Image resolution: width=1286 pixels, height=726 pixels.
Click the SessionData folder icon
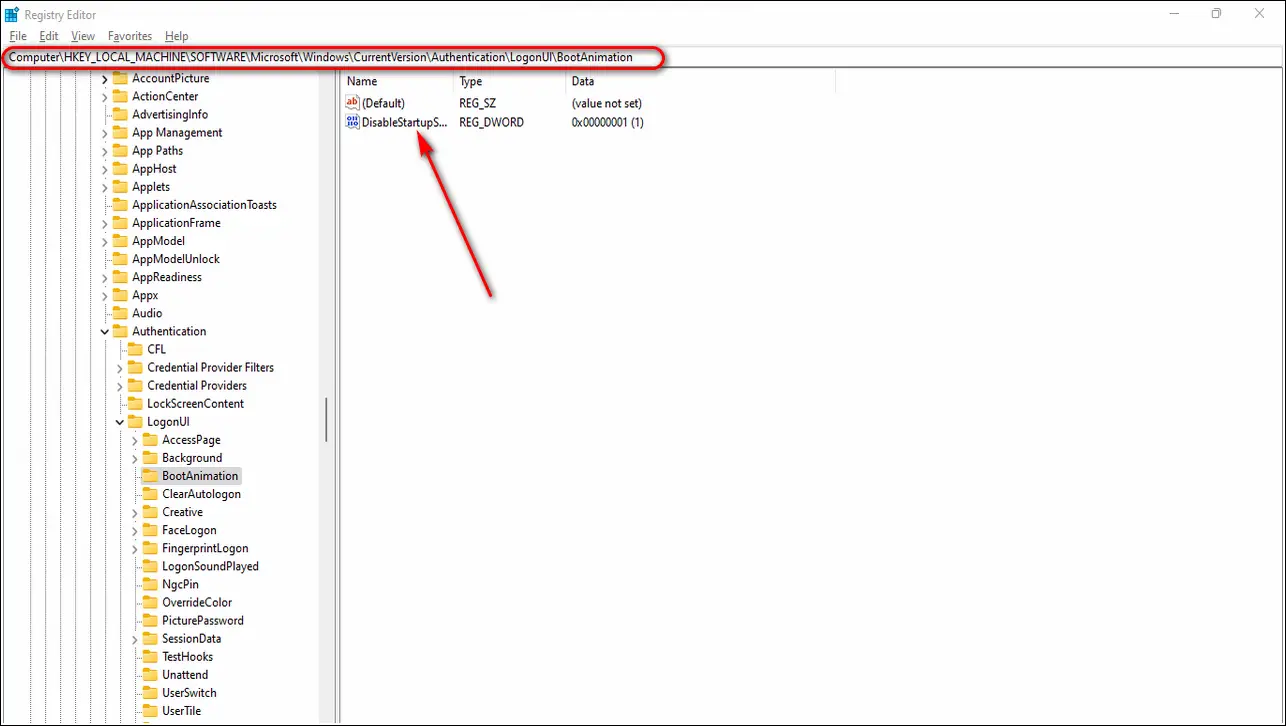tap(150, 638)
